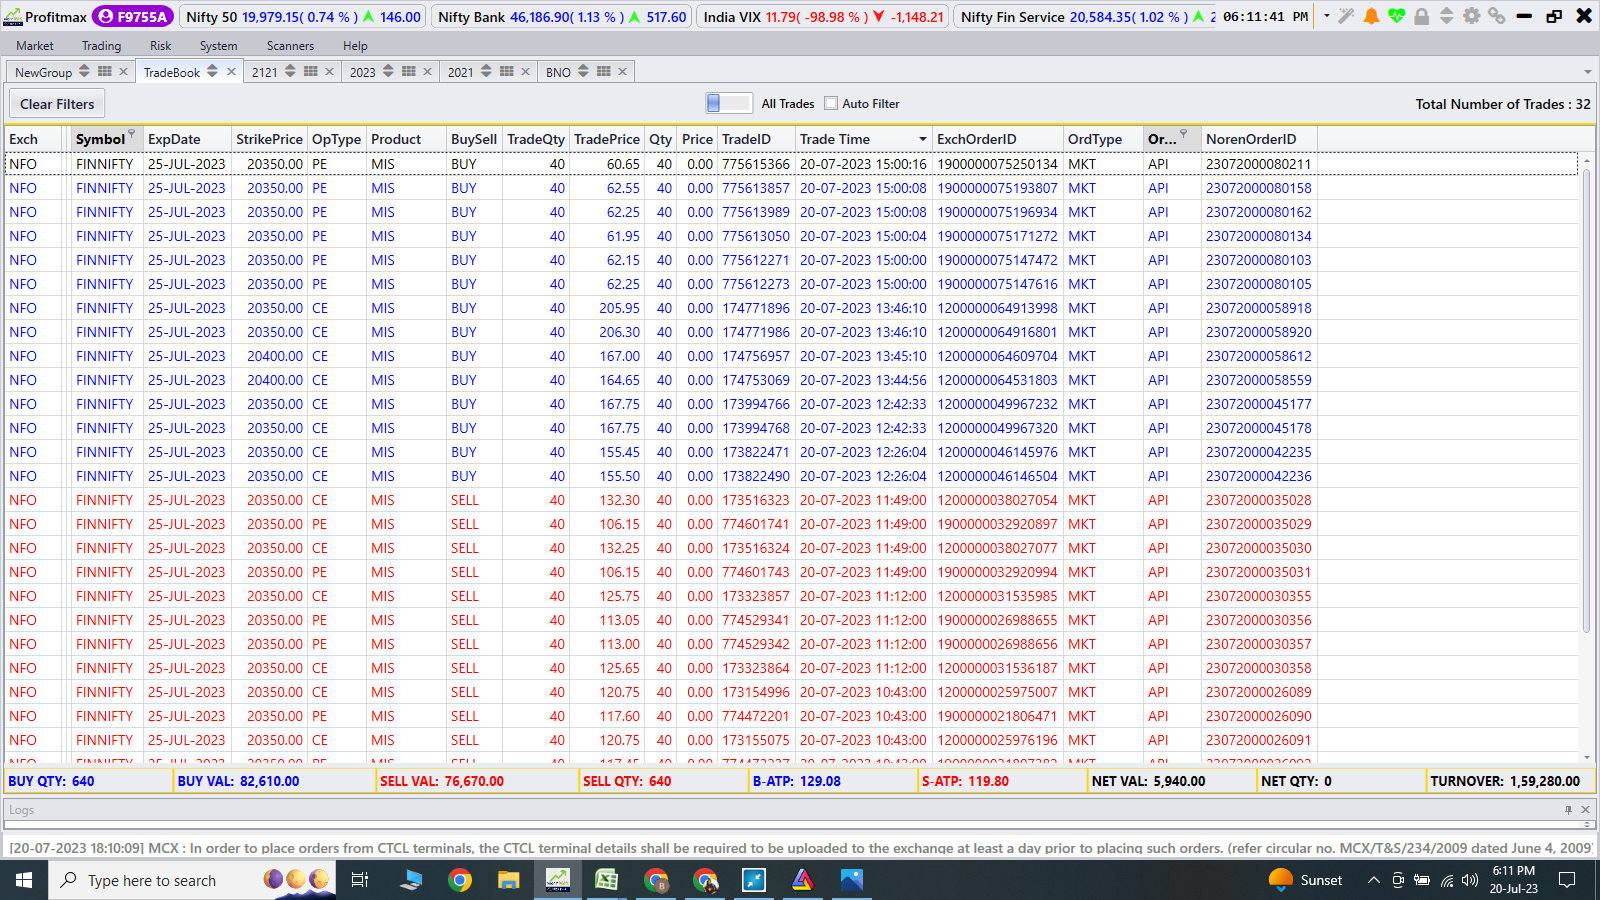The height and width of the screenshot is (900, 1600).
Task: Click the Nifty 50 index ticker
Action: point(303,17)
